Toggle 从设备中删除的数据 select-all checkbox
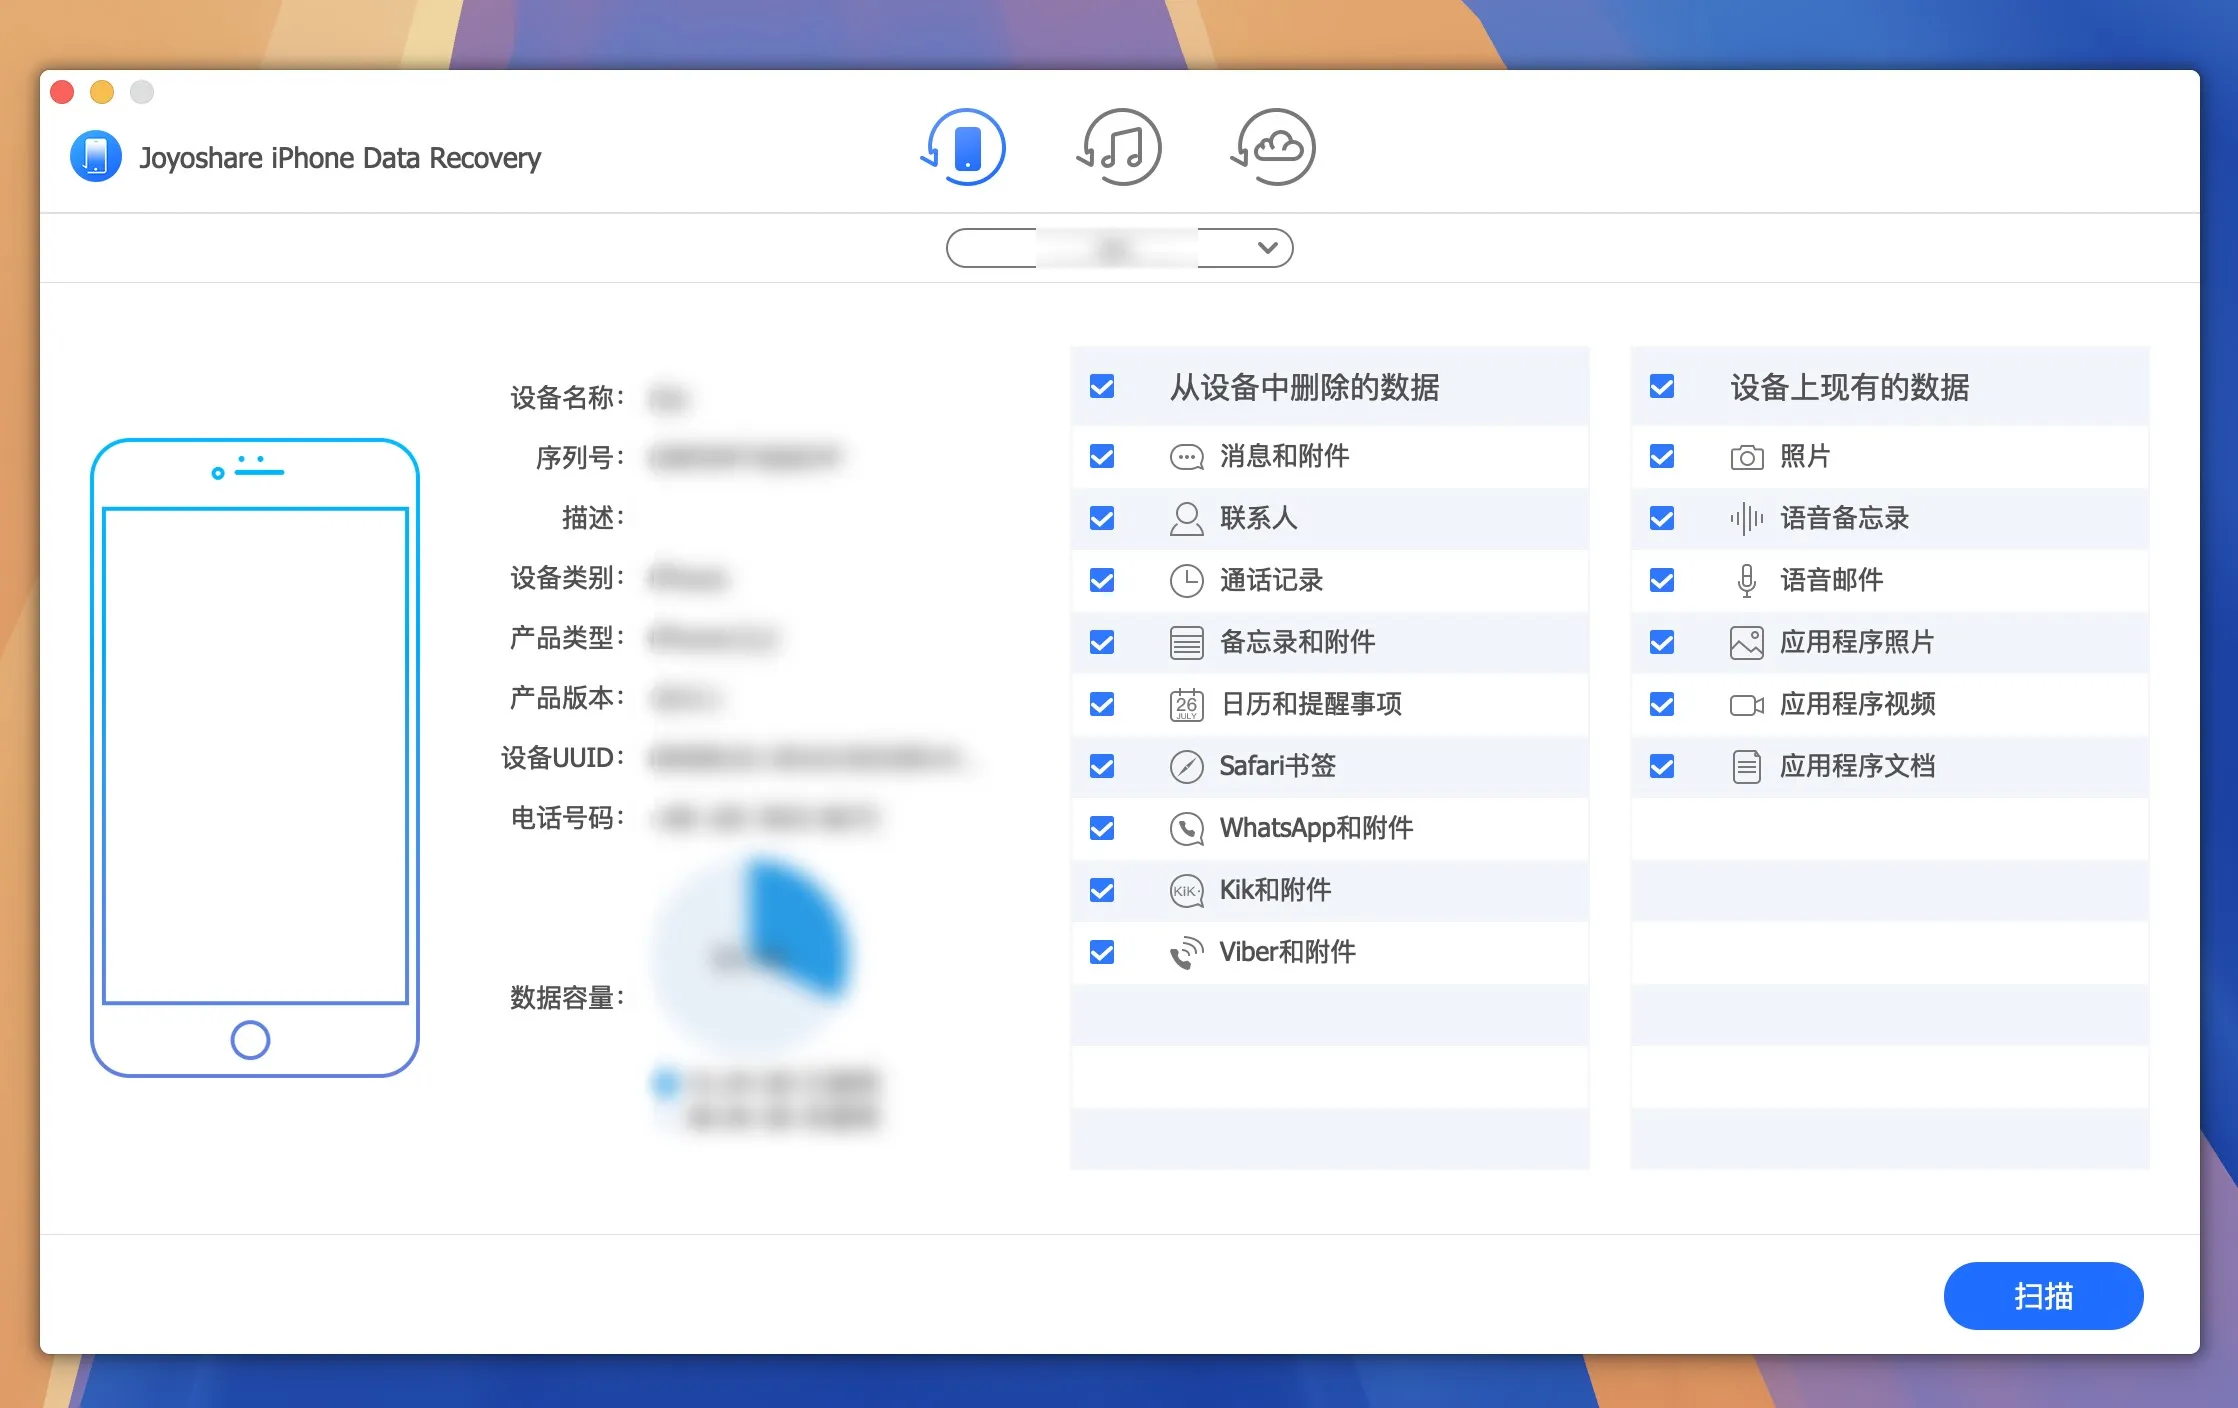Screen dimensions: 2238x1408 click(x=1102, y=386)
